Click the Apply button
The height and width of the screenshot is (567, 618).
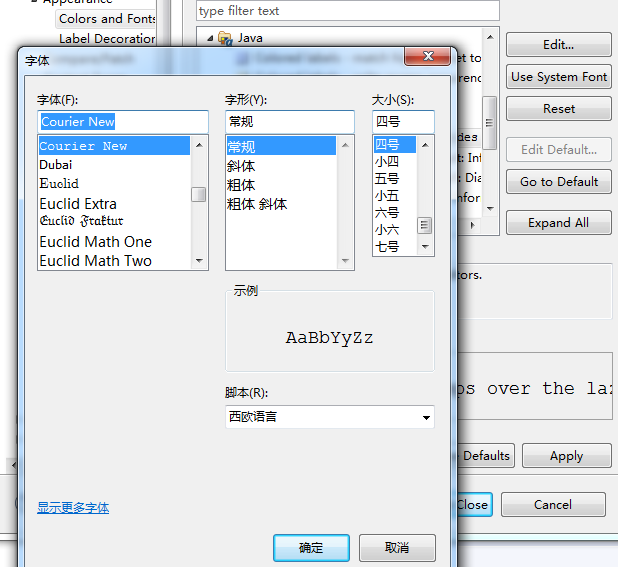click(567, 456)
